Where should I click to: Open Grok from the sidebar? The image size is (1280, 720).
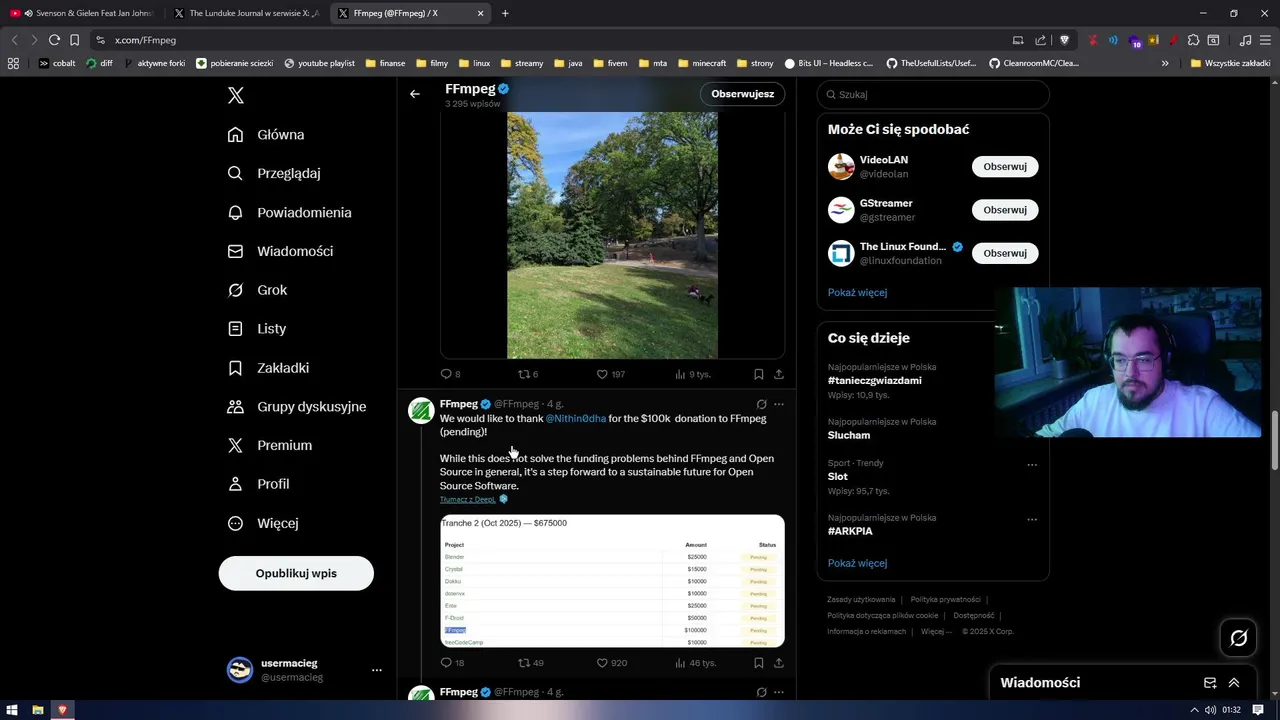point(257,290)
